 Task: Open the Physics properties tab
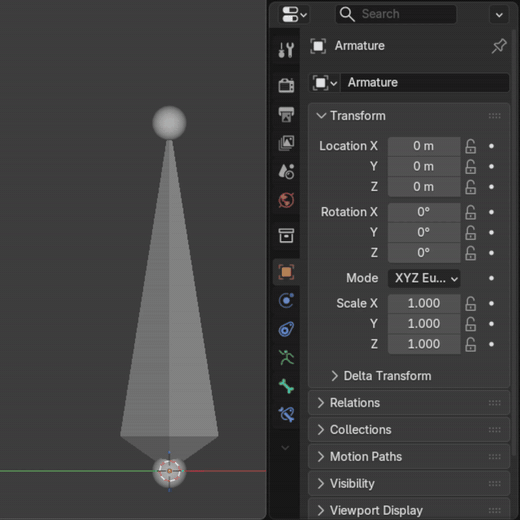pos(286,301)
